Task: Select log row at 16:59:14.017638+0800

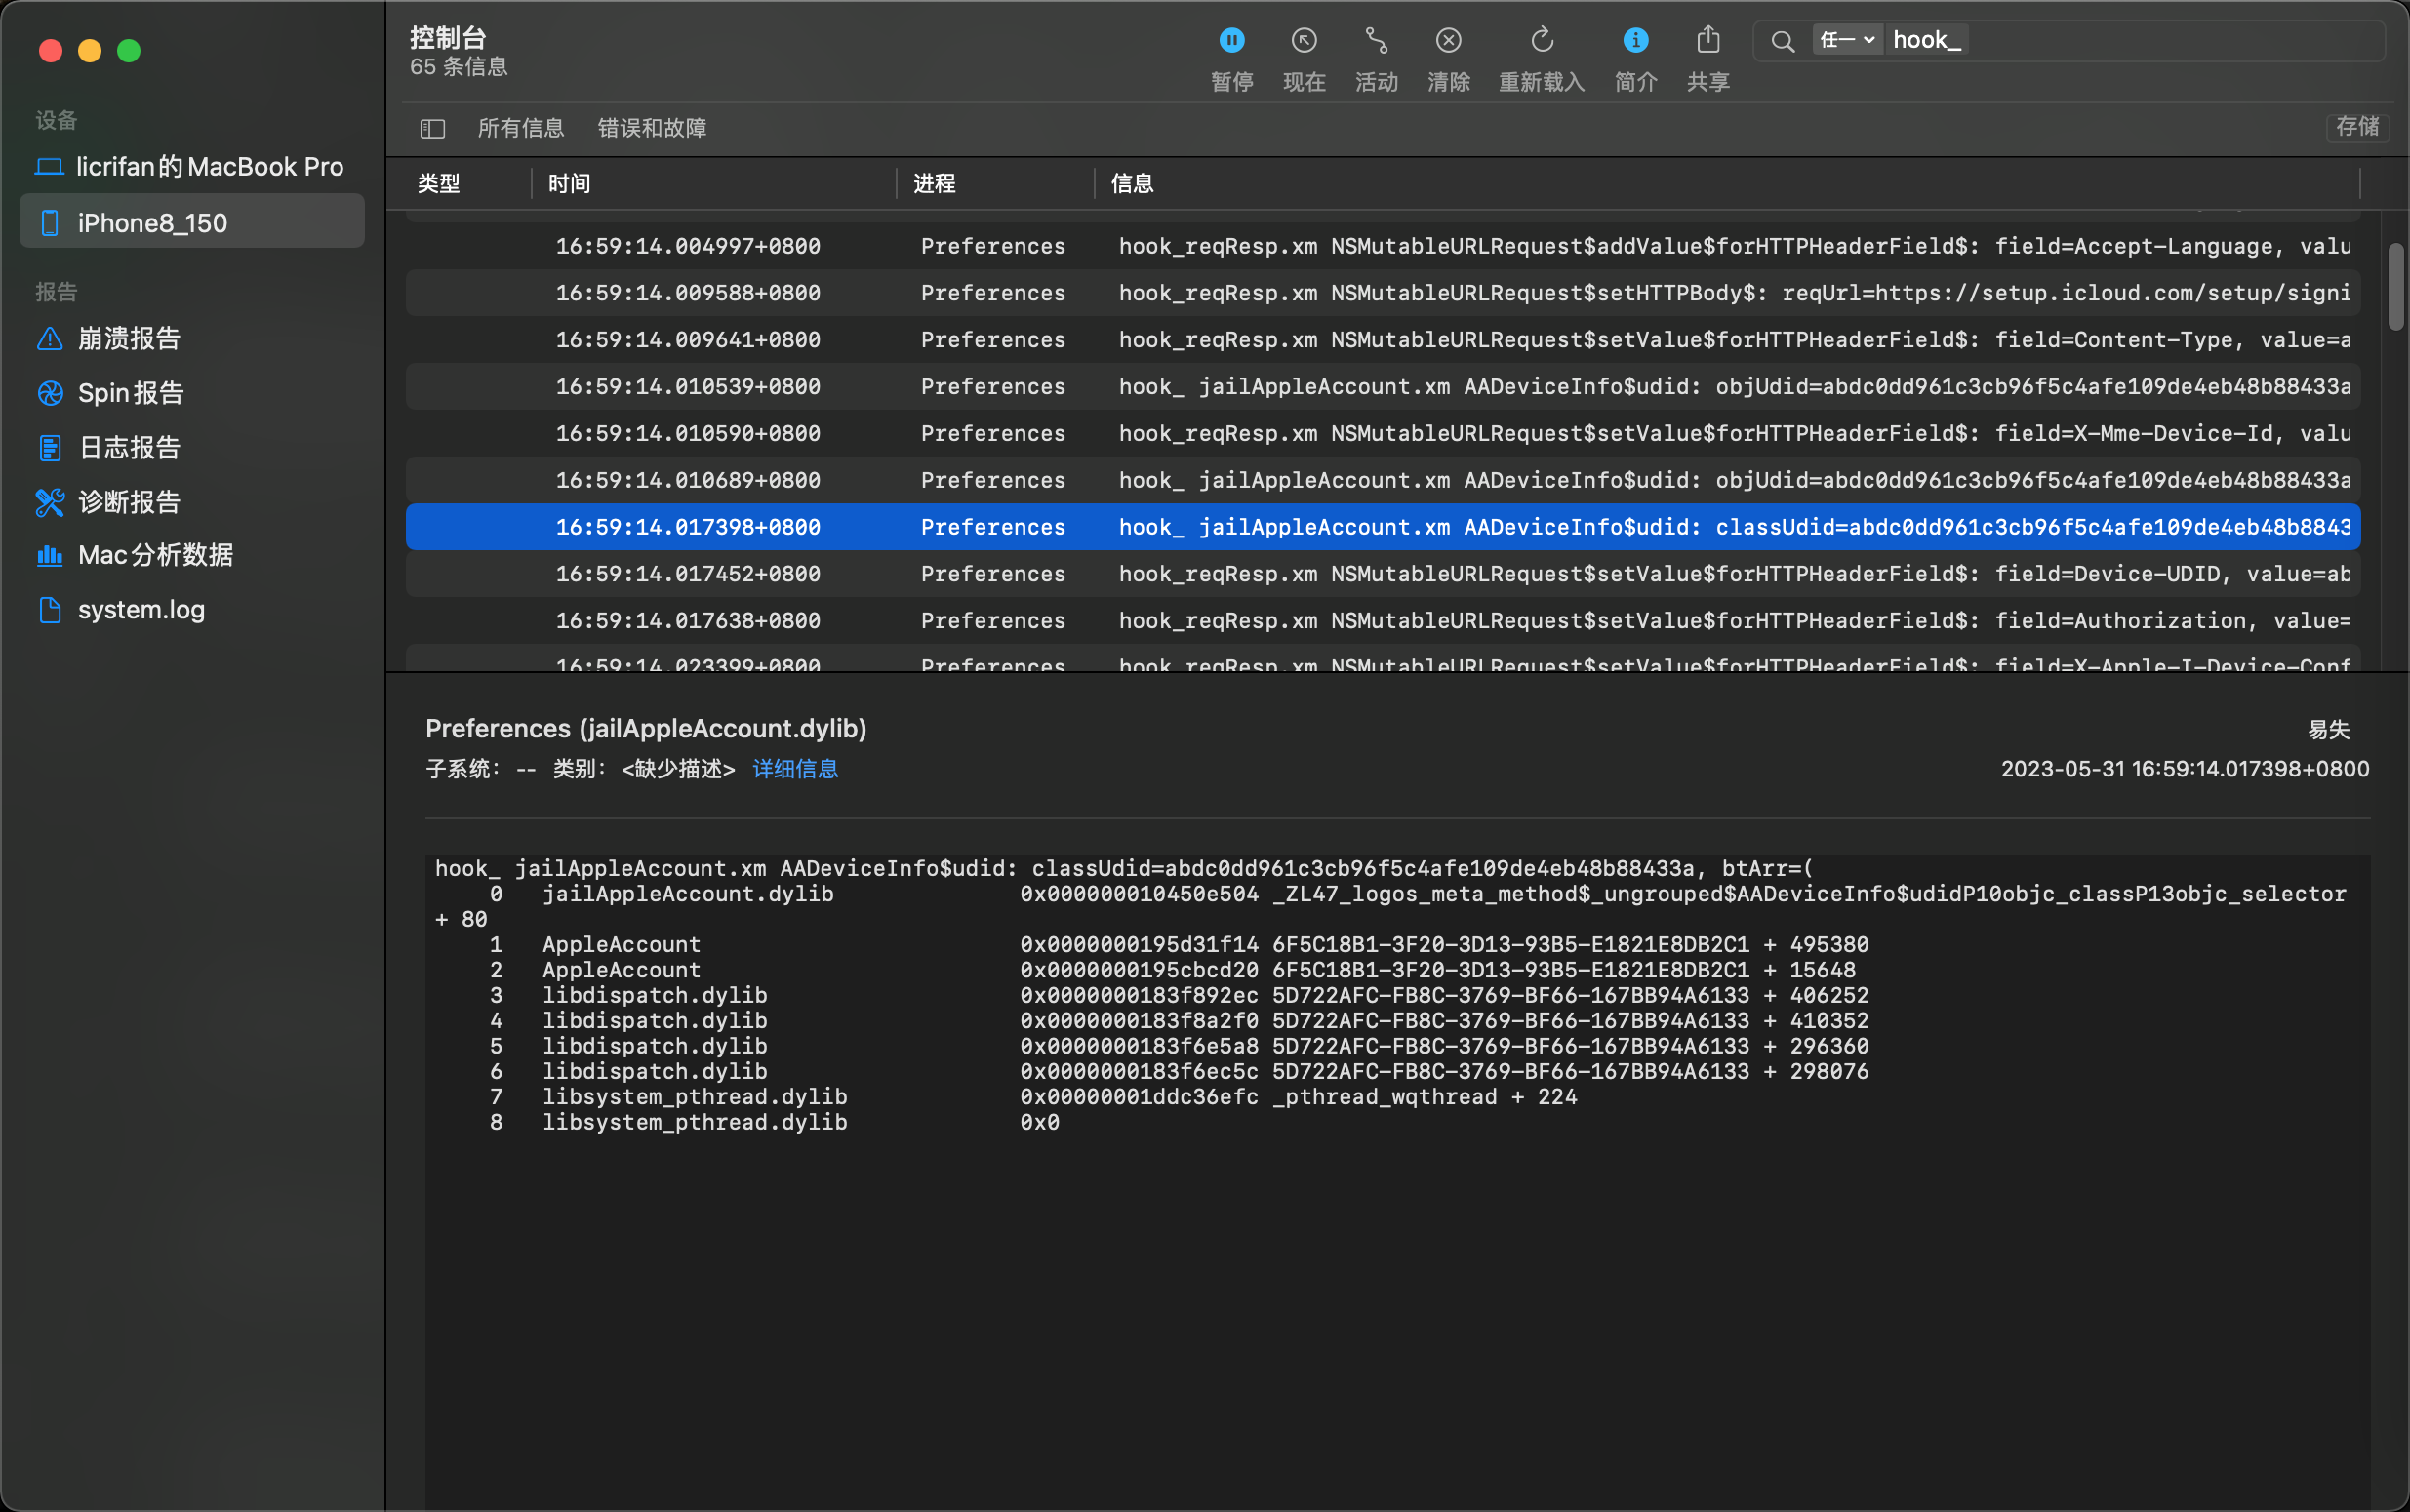Action: 1383,621
